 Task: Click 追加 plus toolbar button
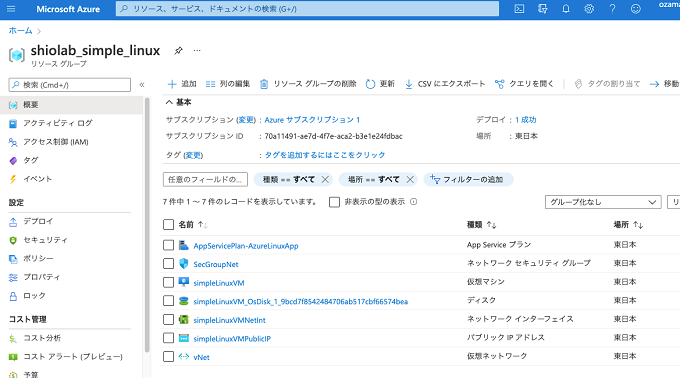coord(182,84)
